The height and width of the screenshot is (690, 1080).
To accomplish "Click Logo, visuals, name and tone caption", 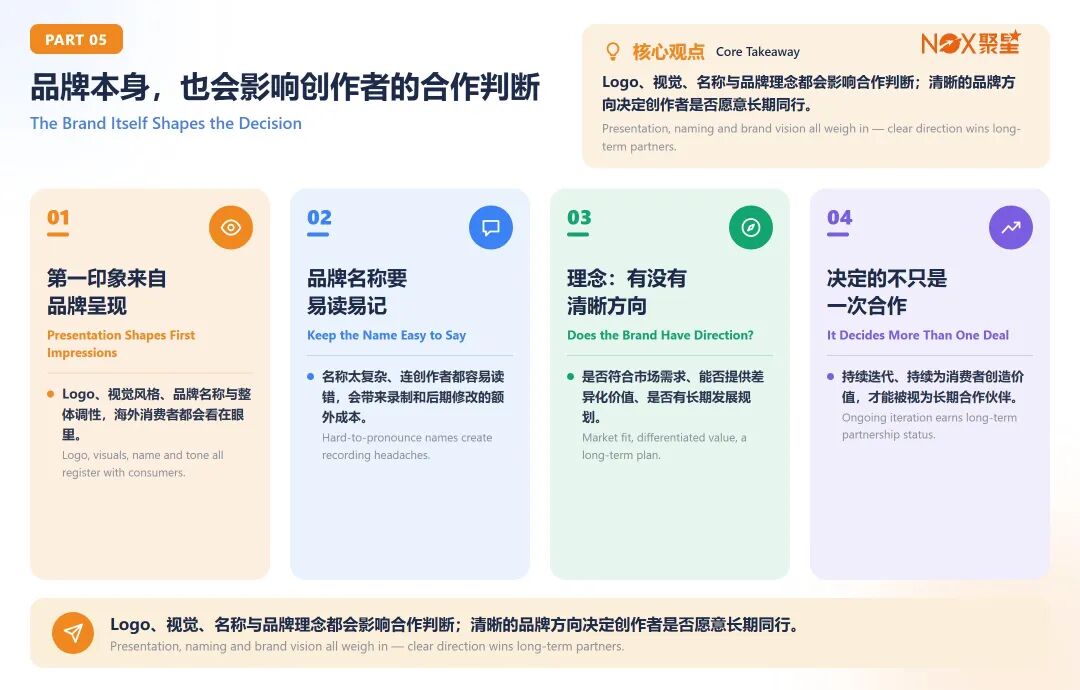I will (x=143, y=464).
